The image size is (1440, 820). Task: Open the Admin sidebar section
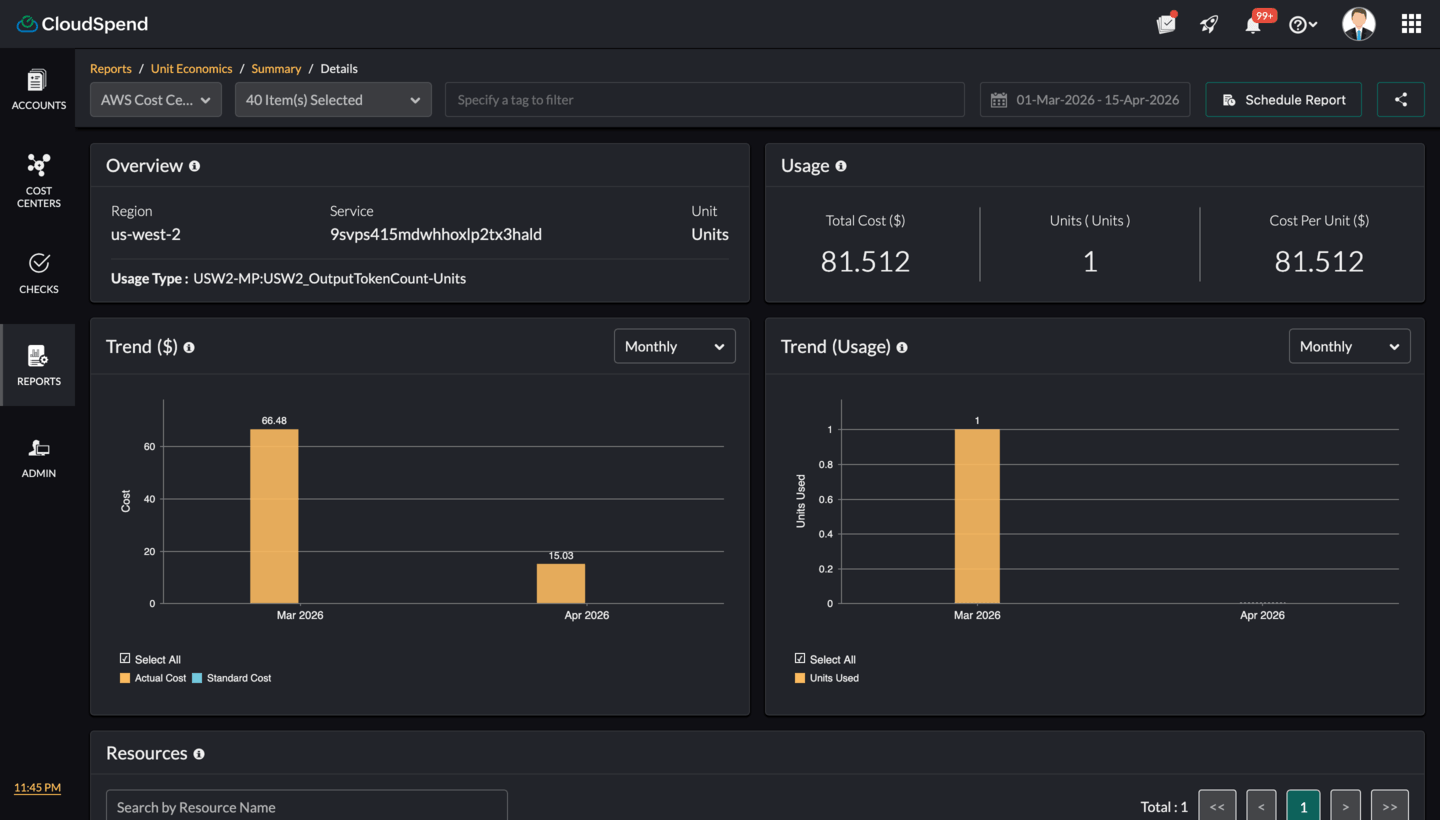click(38, 458)
